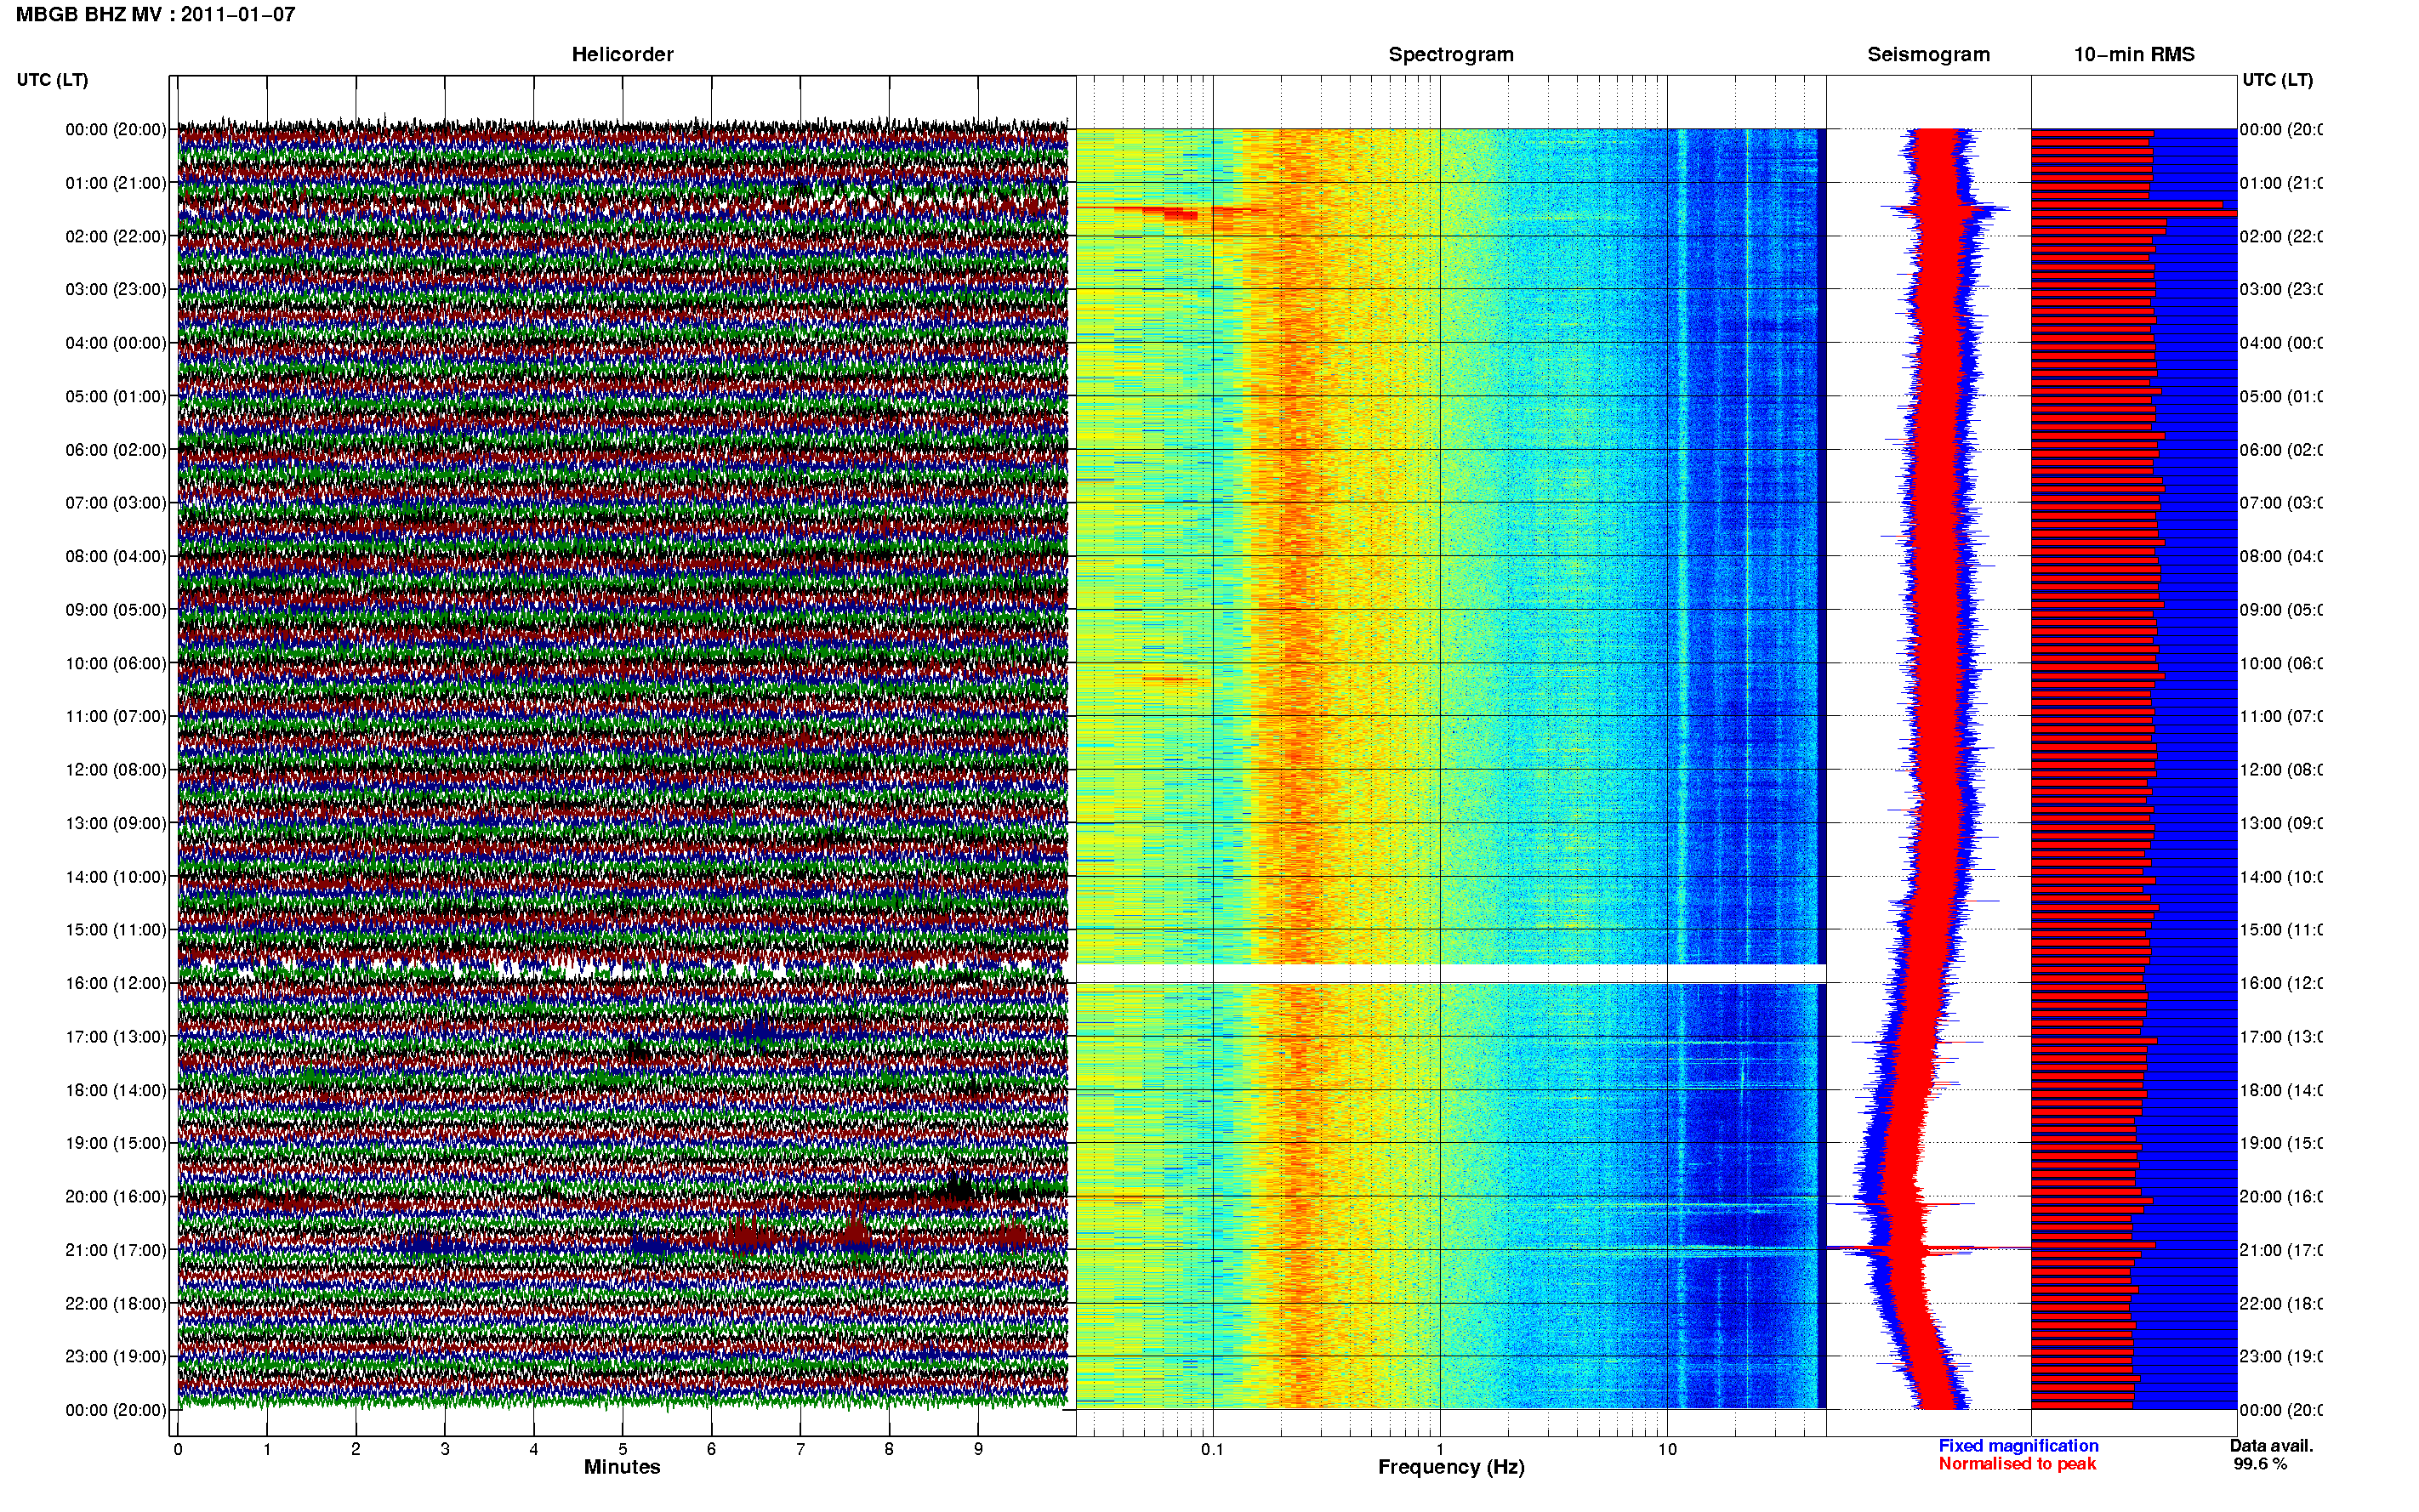2419x1512 pixels.
Task: Click left axis time label 04:00 (00:00)
Action: point(116,343)
